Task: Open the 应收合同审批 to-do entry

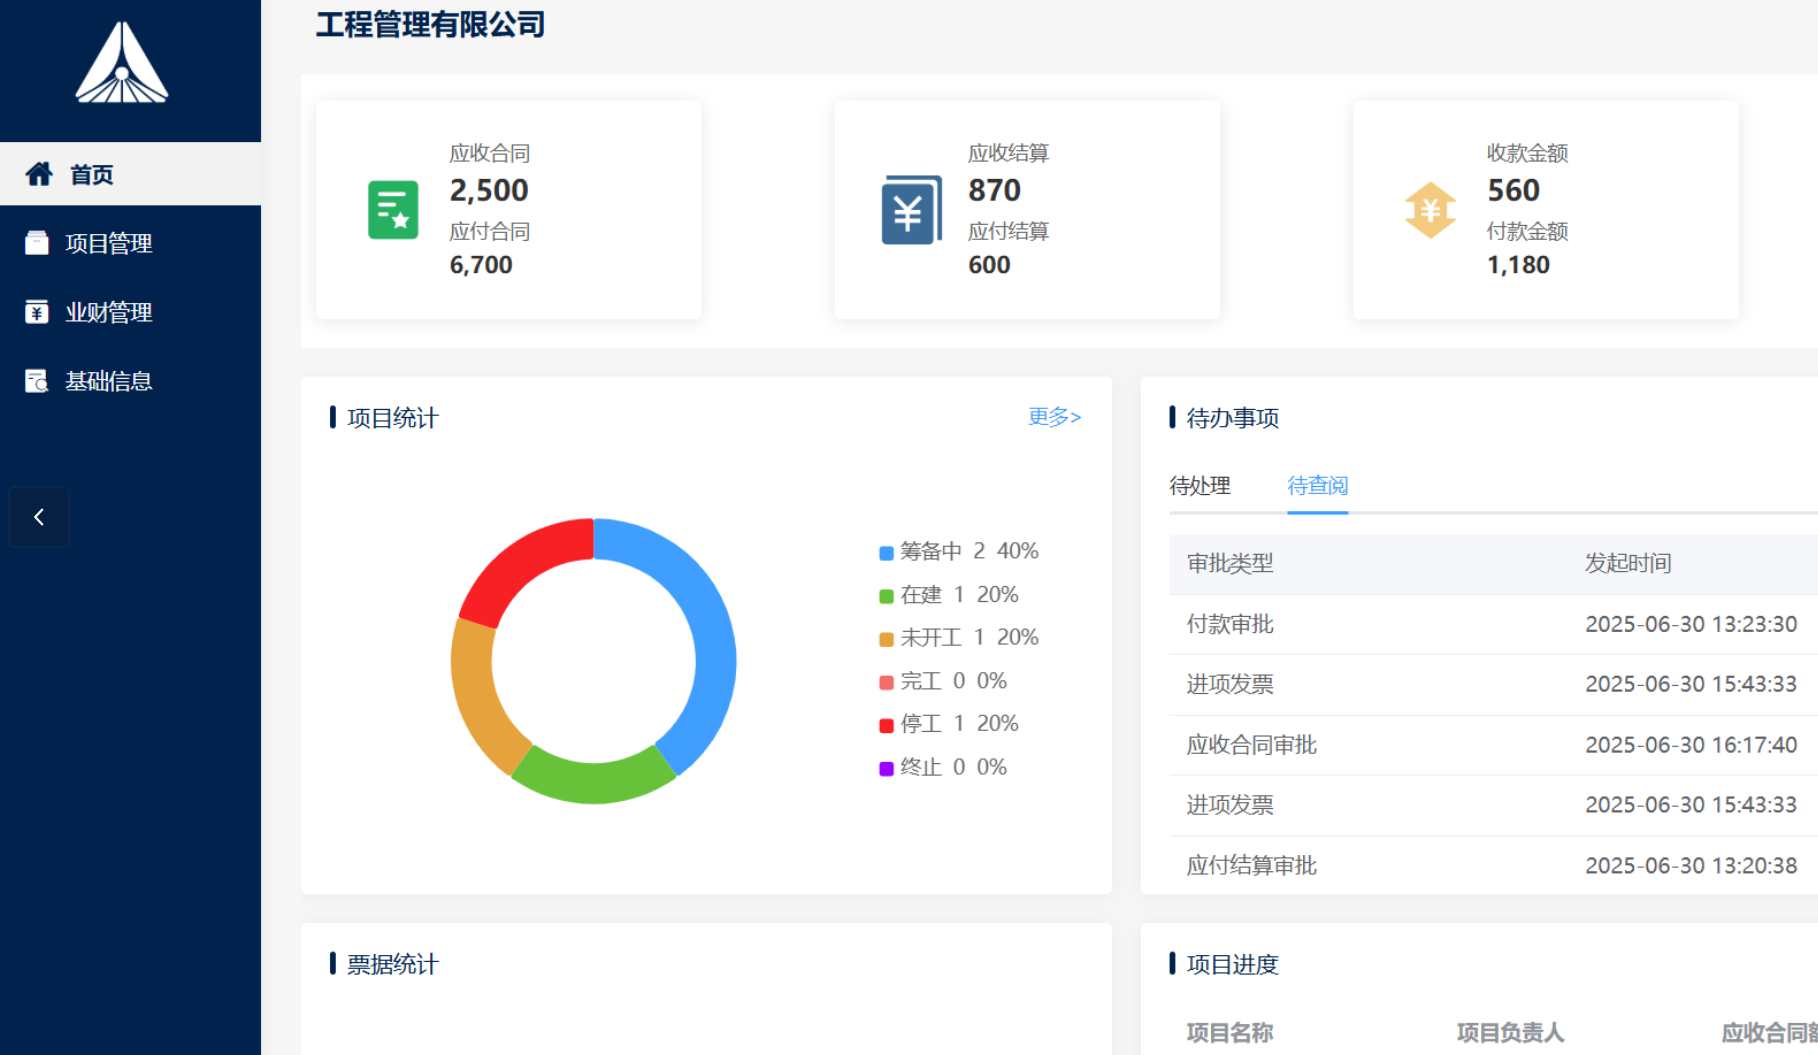Action: tap(1251, 745)
